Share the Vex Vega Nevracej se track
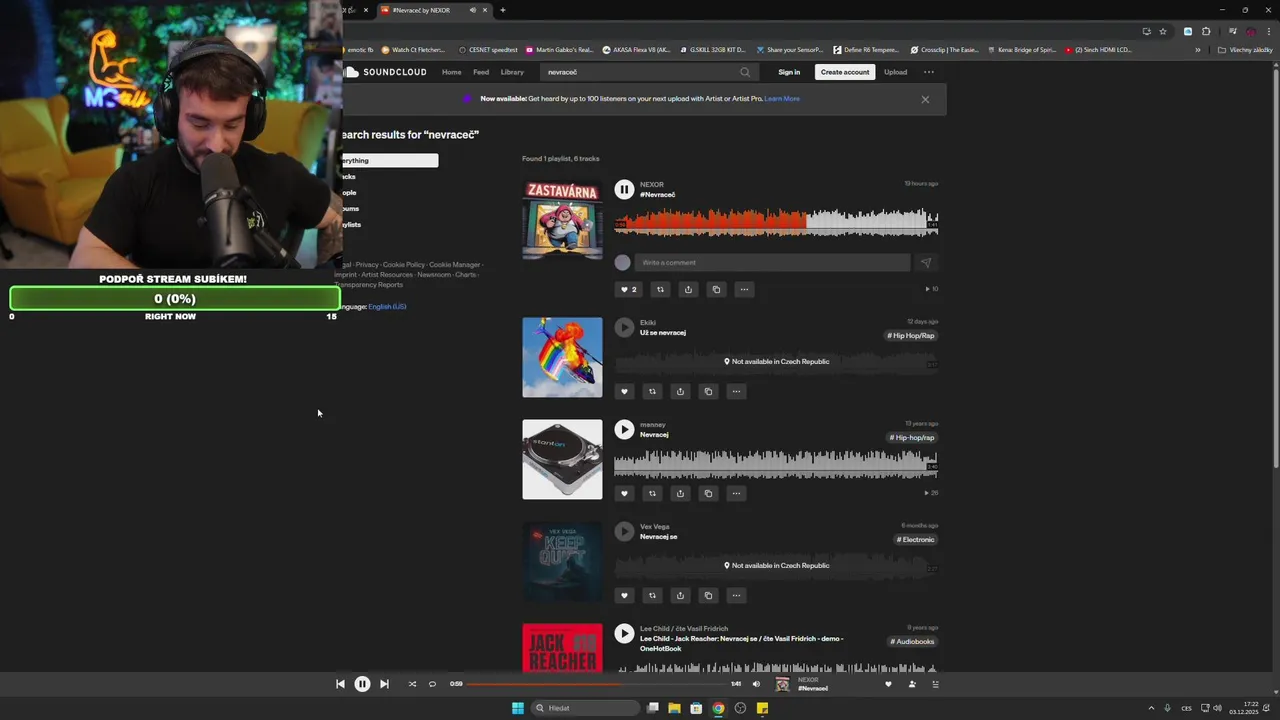Viewport: 1280px width, 720px height. (x=680, y=596)
